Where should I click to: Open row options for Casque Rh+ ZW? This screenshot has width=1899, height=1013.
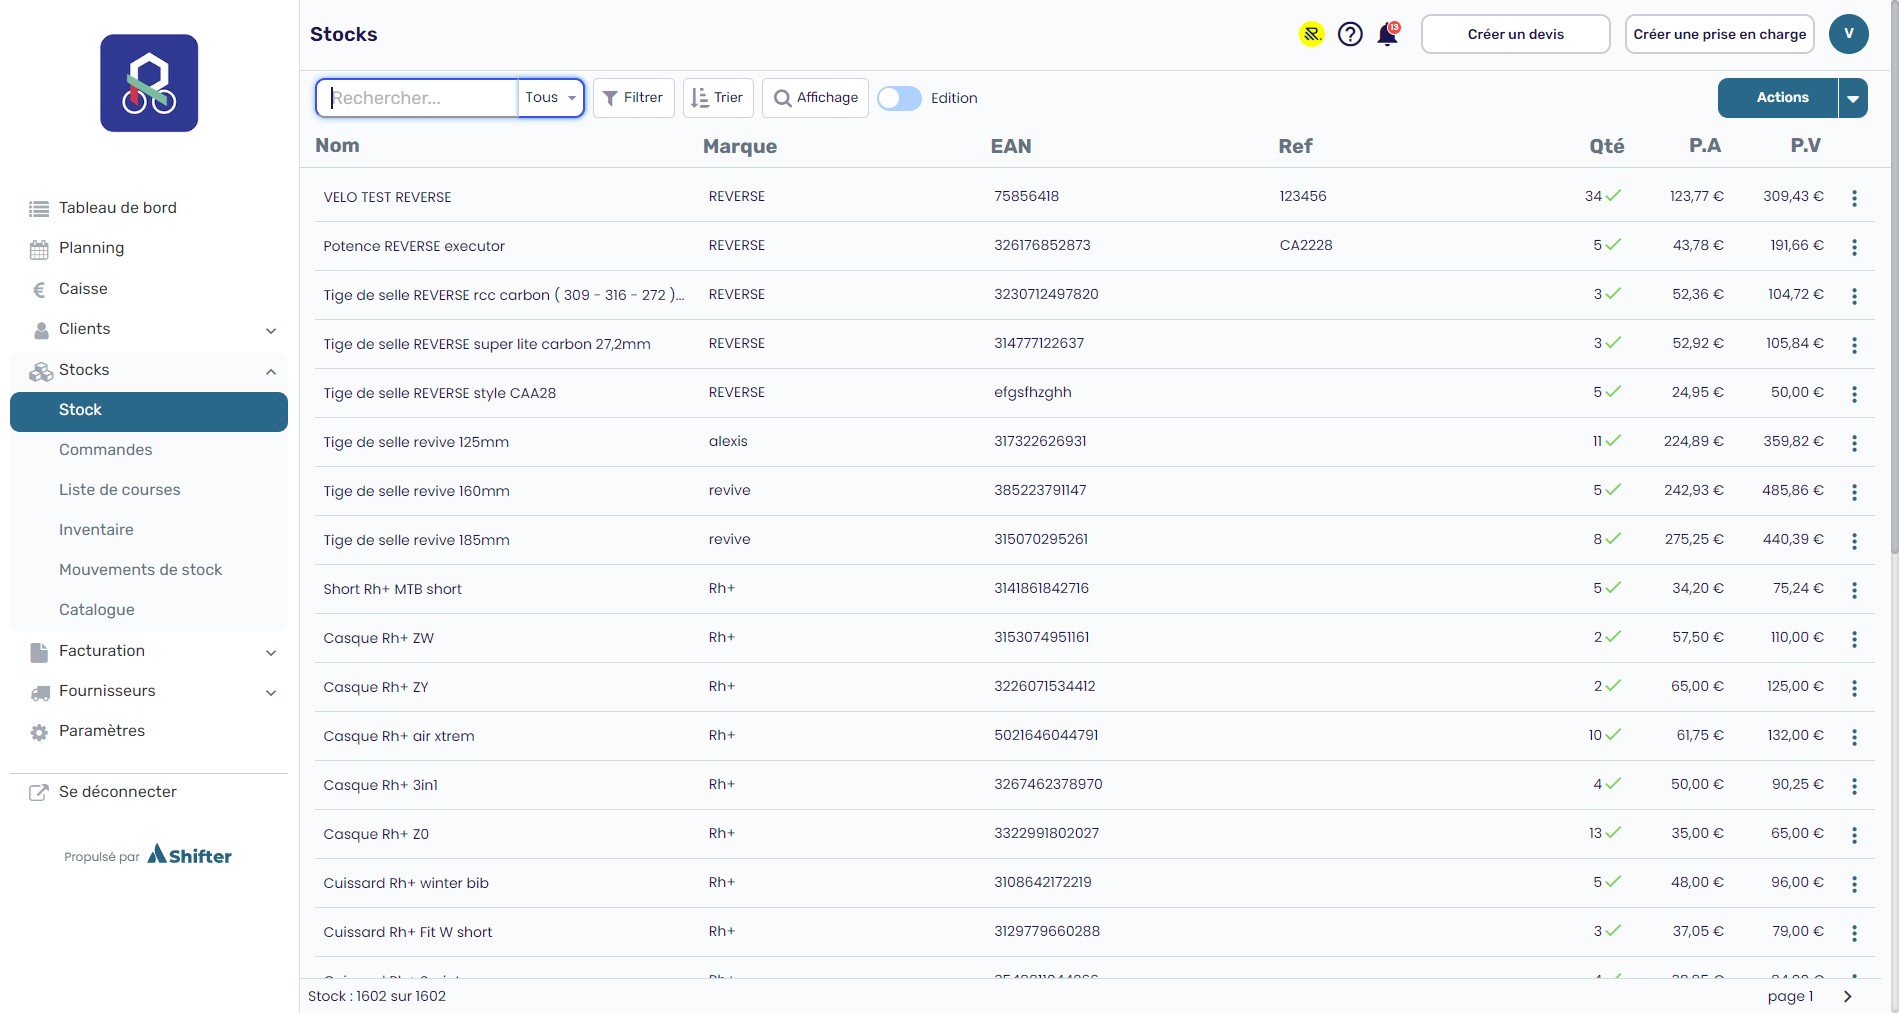click(x=1854, y=639)
